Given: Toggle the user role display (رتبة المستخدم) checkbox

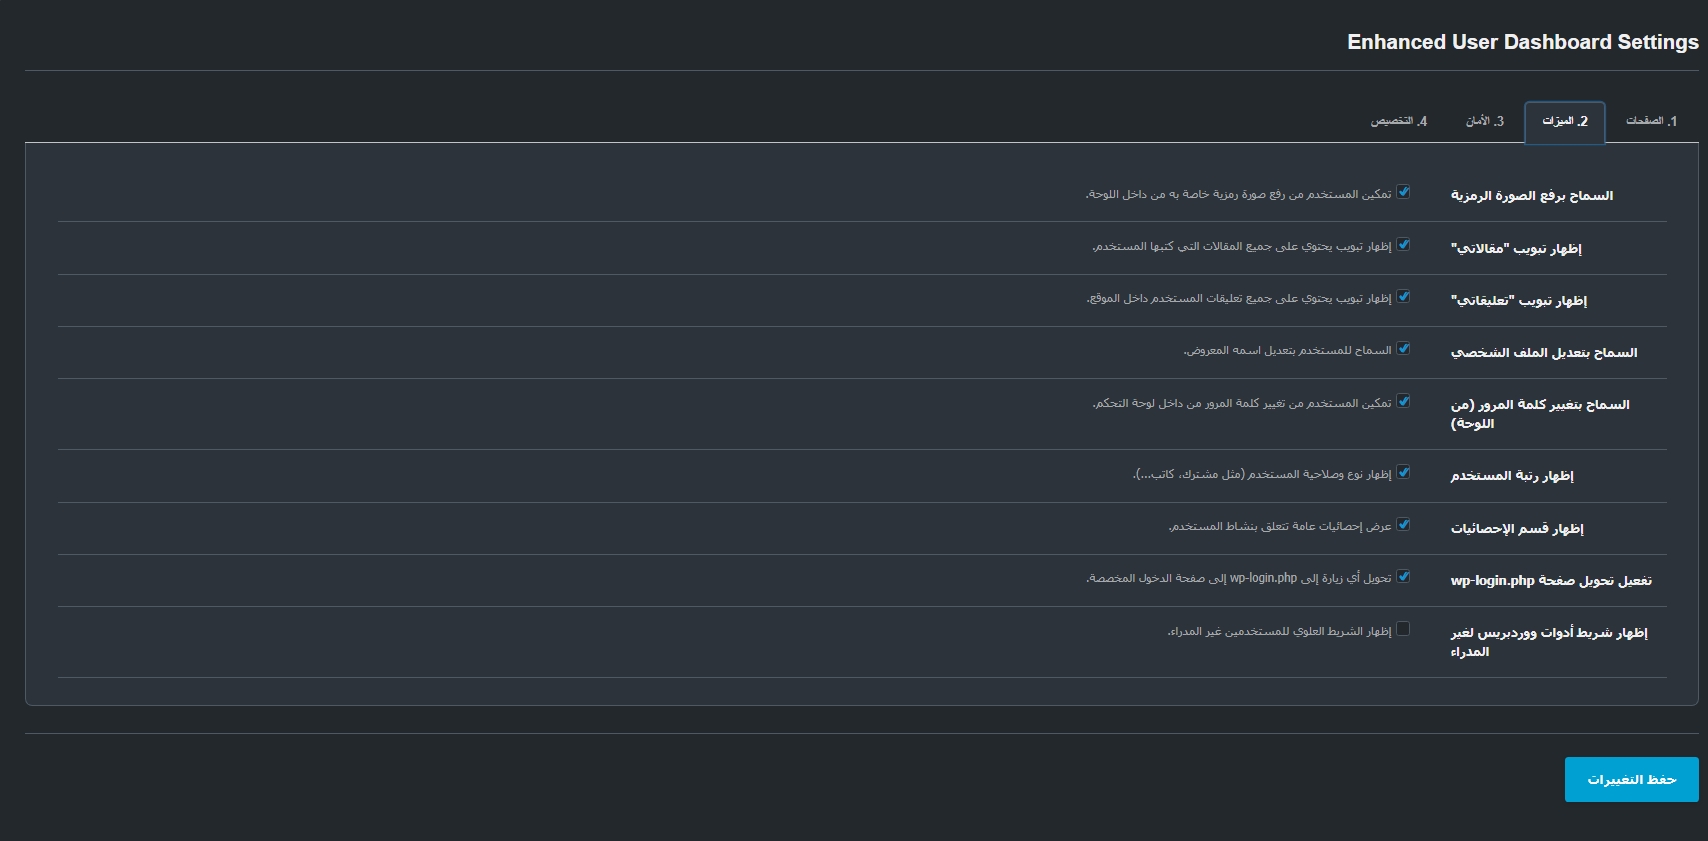Looking at the screenshot, I should click(x=1403, y=472).
